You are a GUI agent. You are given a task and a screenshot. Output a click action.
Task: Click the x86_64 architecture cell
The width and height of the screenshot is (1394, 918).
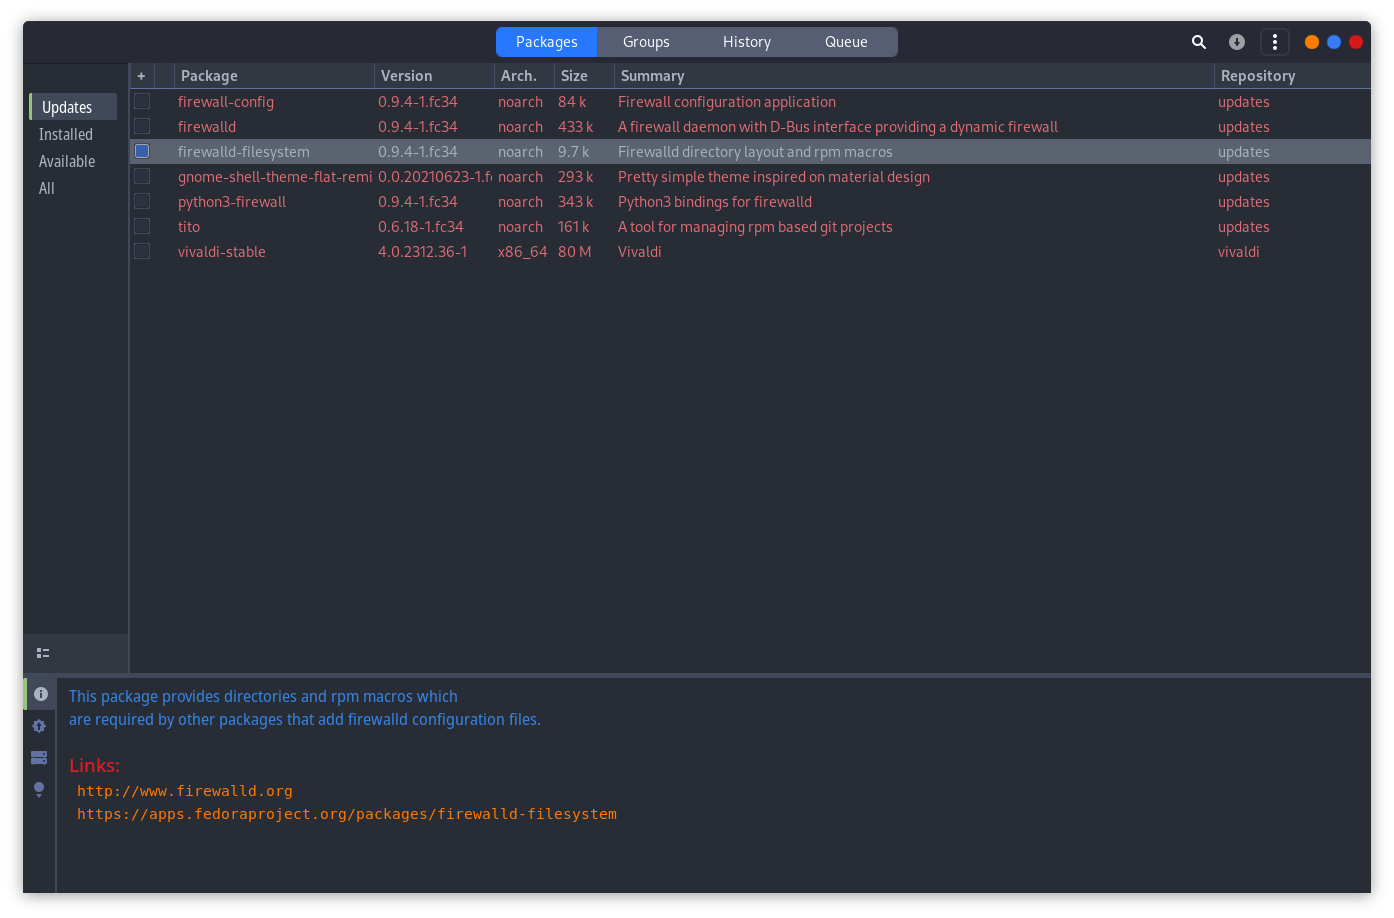[x=523, y=252]
